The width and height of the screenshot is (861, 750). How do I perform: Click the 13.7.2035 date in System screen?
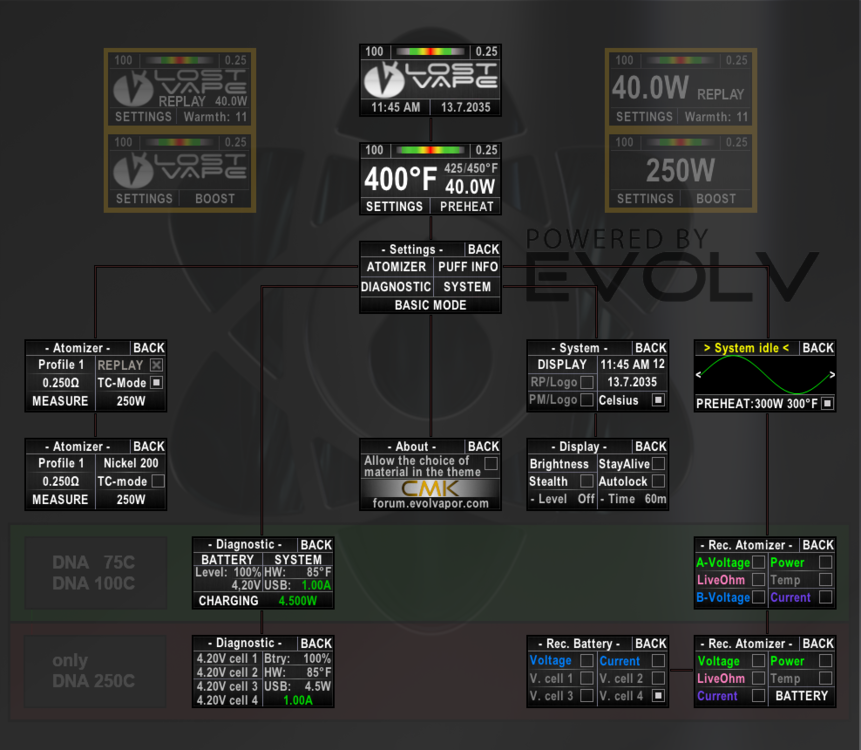tap(632, 382)
